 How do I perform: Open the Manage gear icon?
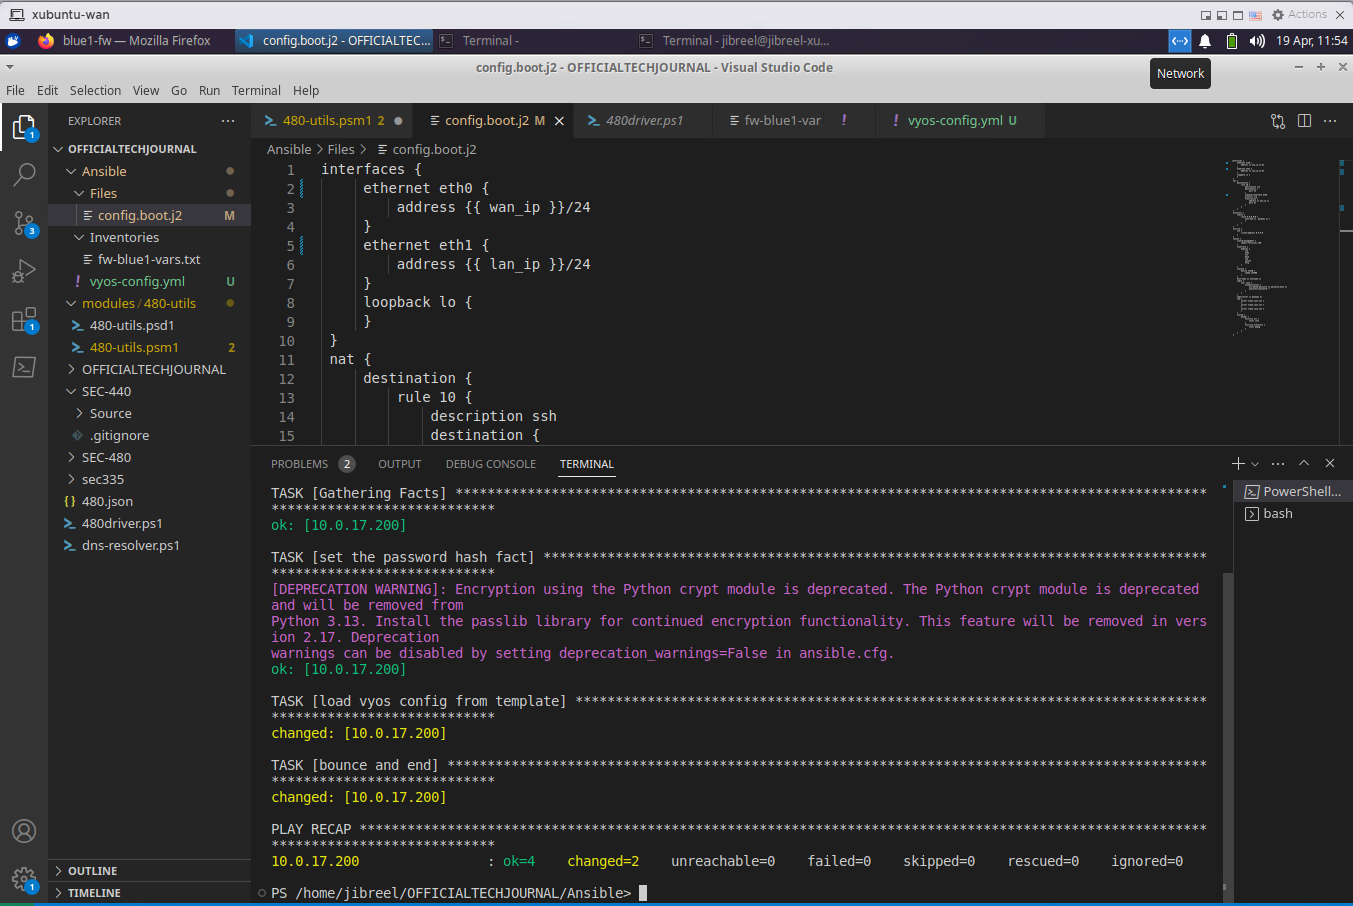pos(24,879)
